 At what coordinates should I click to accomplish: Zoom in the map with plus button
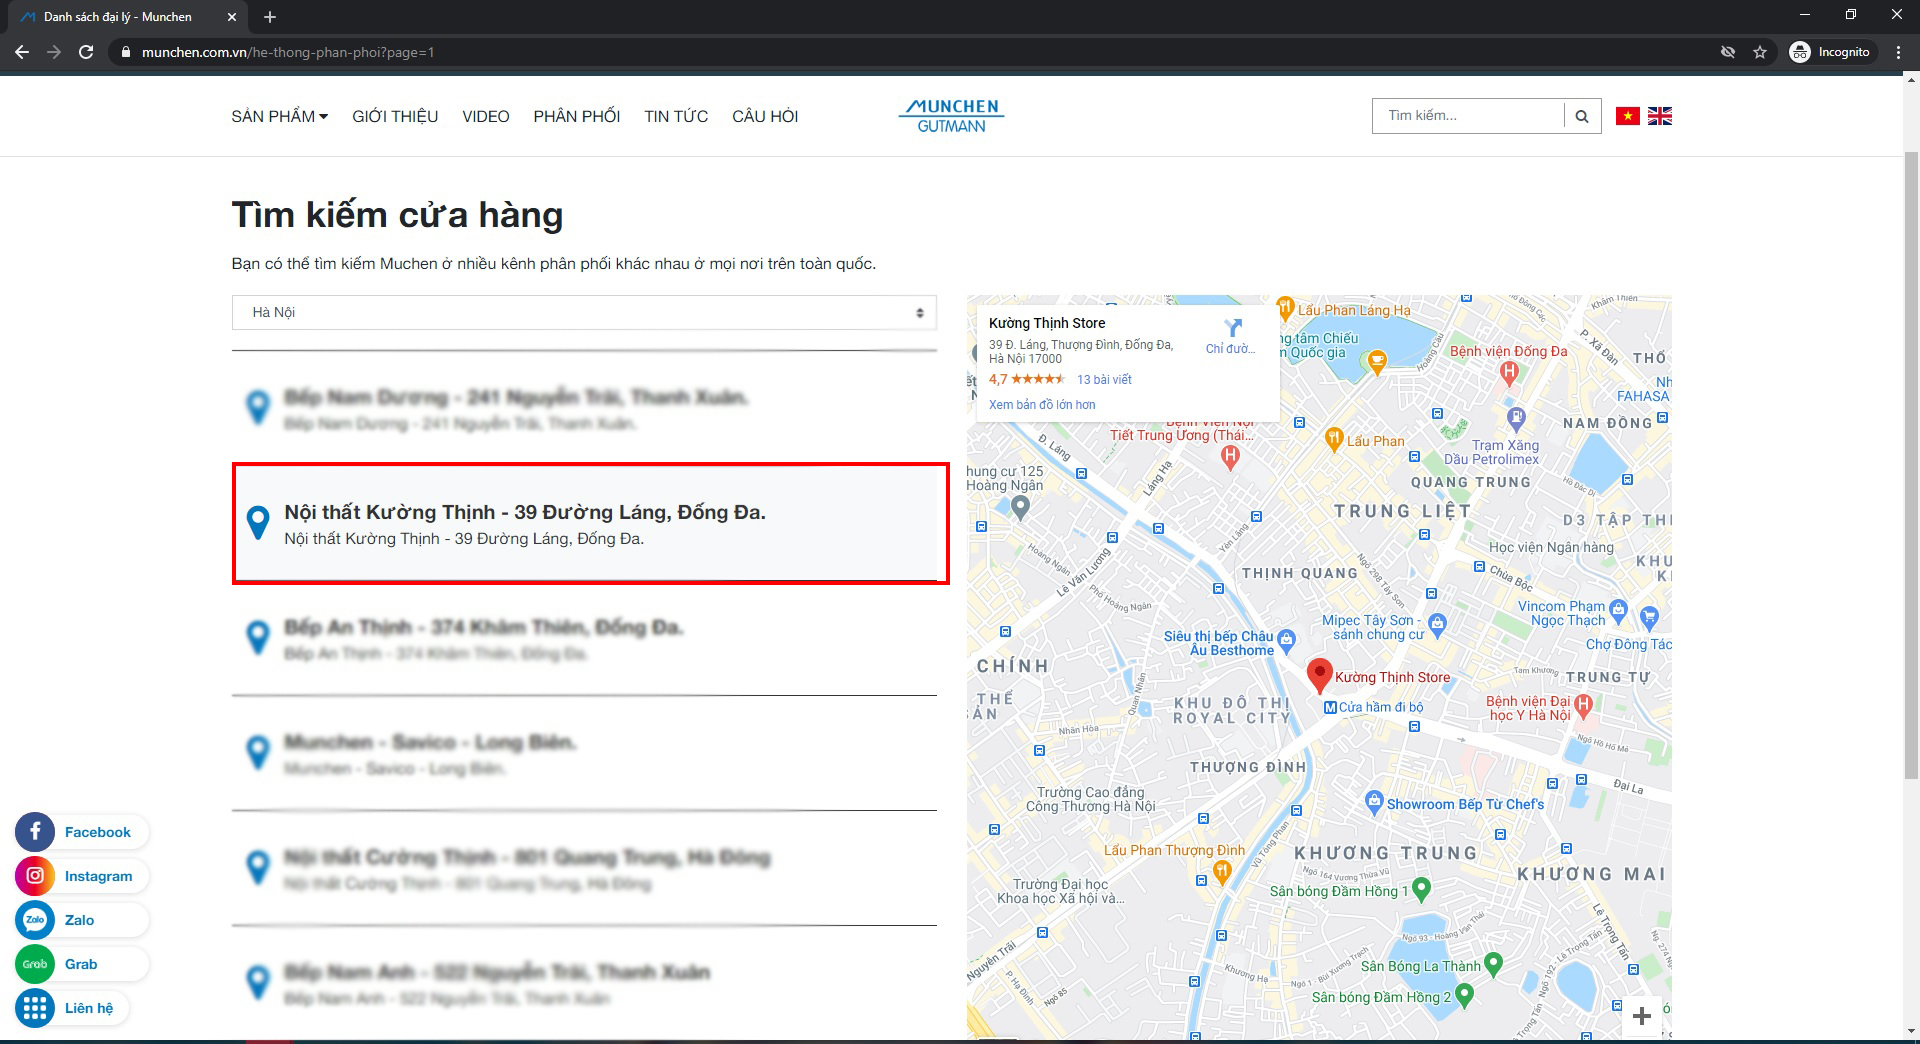1641,1017
